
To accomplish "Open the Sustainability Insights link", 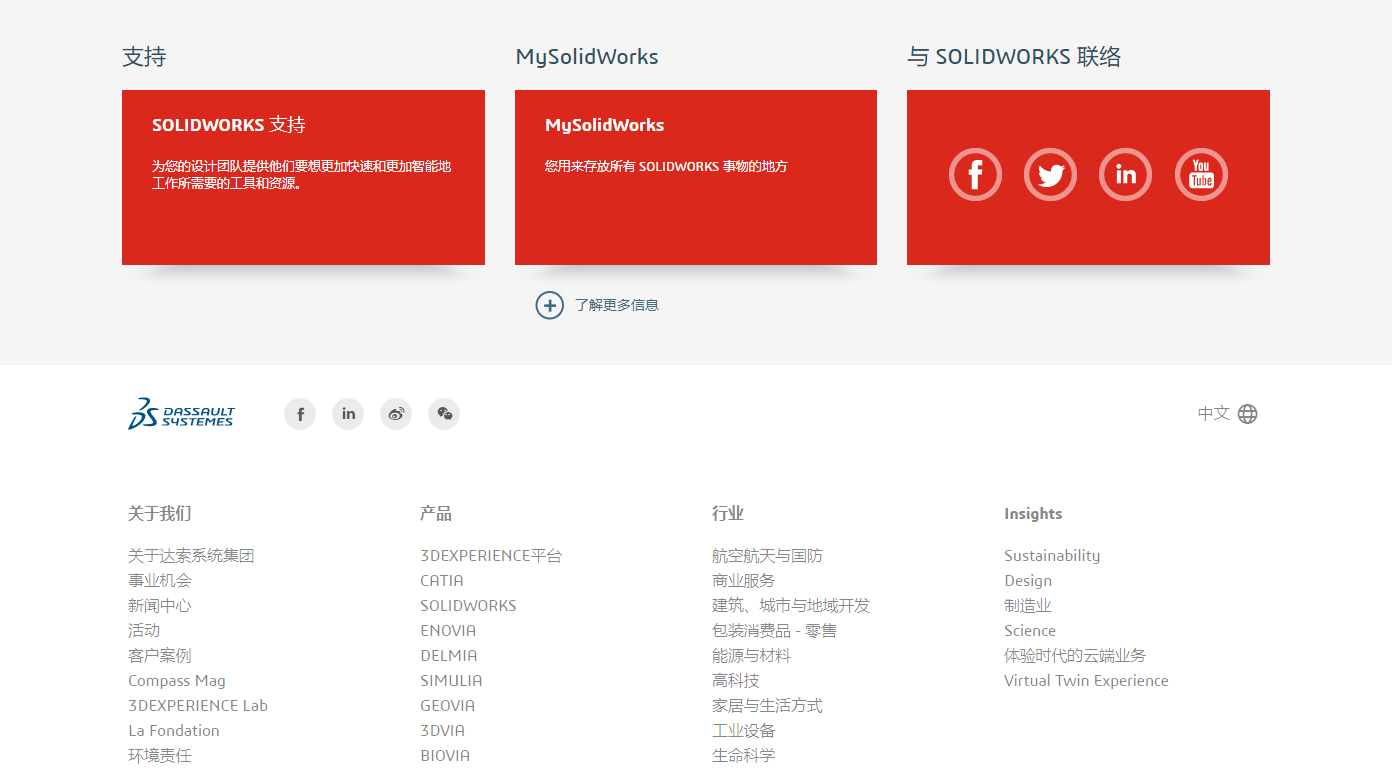I will (x=1052, y=555).
